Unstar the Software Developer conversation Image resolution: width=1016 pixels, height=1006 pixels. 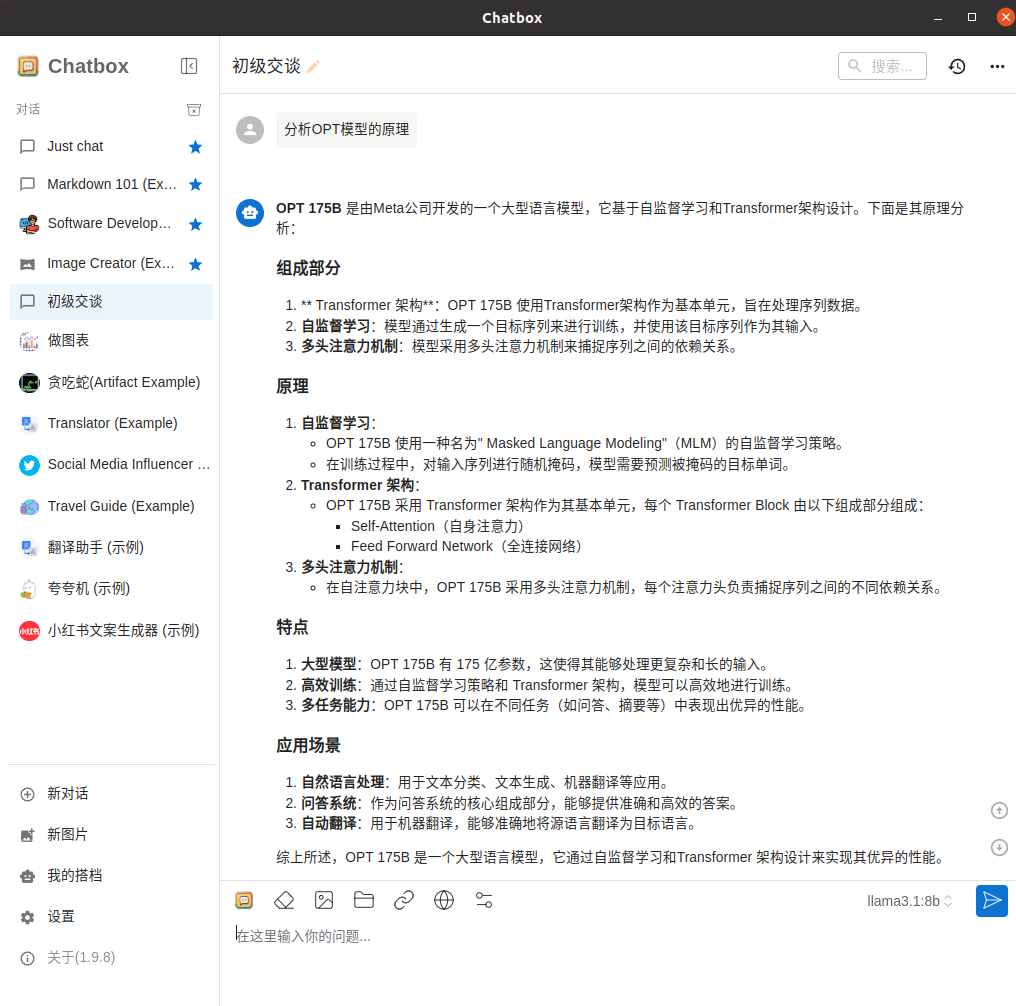pos(195,224)
